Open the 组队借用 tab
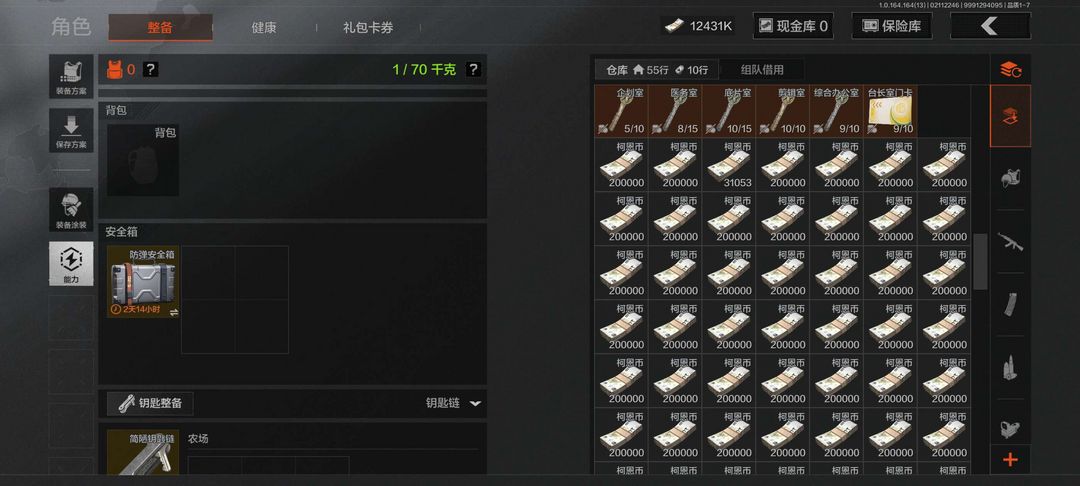The image size is (1080, 486). click(x=762, y=70)
